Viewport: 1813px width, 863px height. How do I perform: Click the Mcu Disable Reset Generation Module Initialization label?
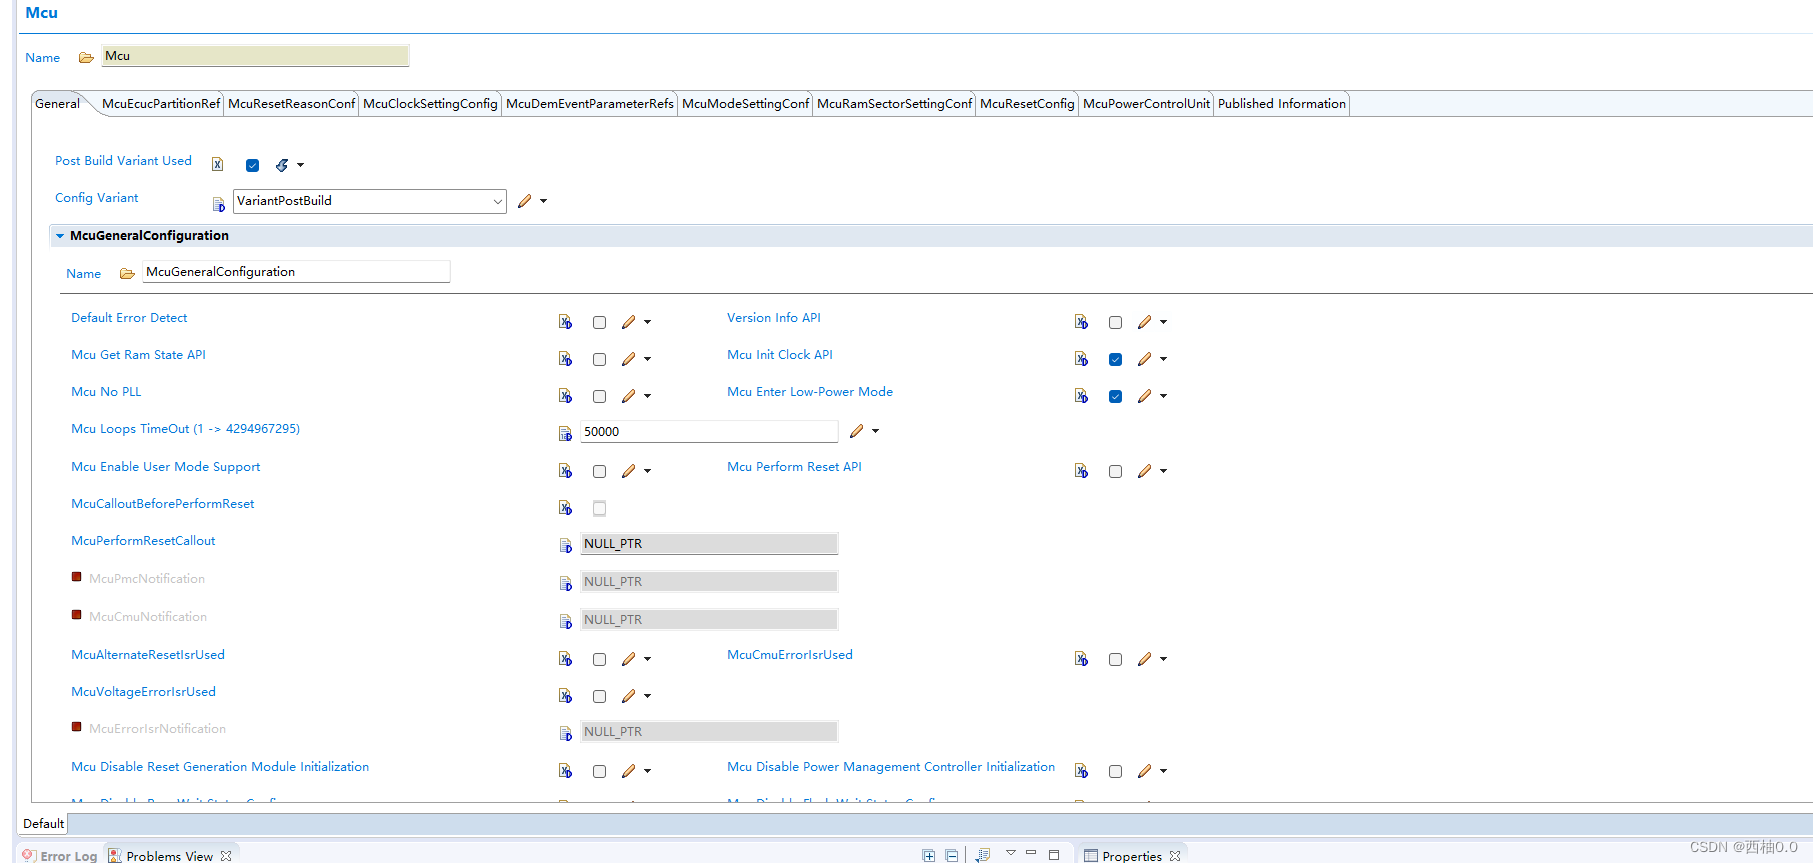pyautogui.click(x=220, y=767)
